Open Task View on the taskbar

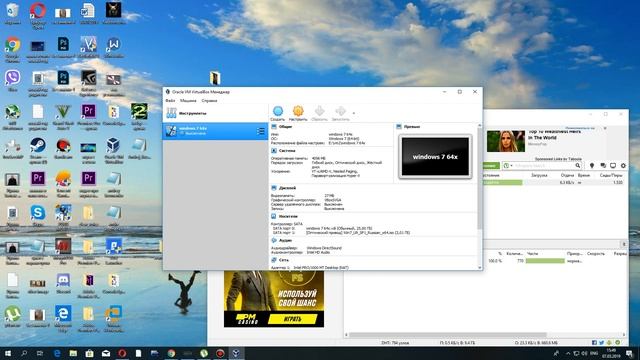[40, 353]
